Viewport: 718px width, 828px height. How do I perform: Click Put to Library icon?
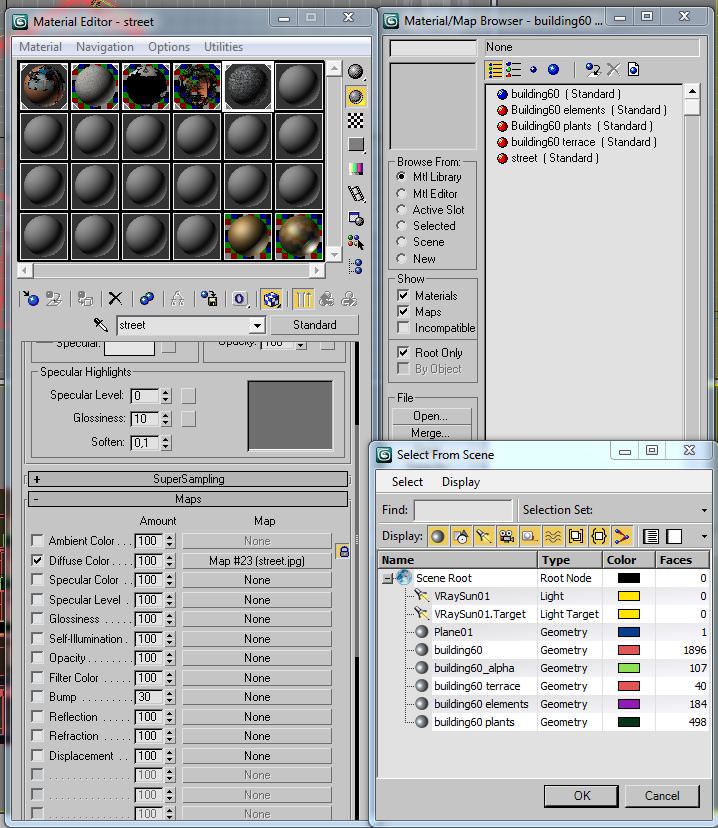[209, 299]
